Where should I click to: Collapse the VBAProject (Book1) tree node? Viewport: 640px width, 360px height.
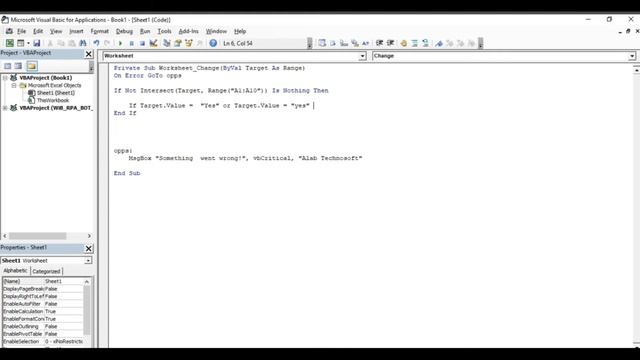pos(5,78)
